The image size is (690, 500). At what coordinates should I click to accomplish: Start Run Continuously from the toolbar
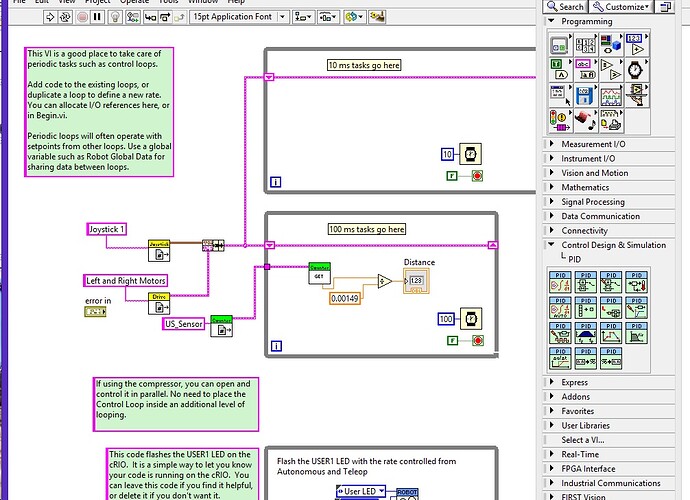tap(65, 17)
